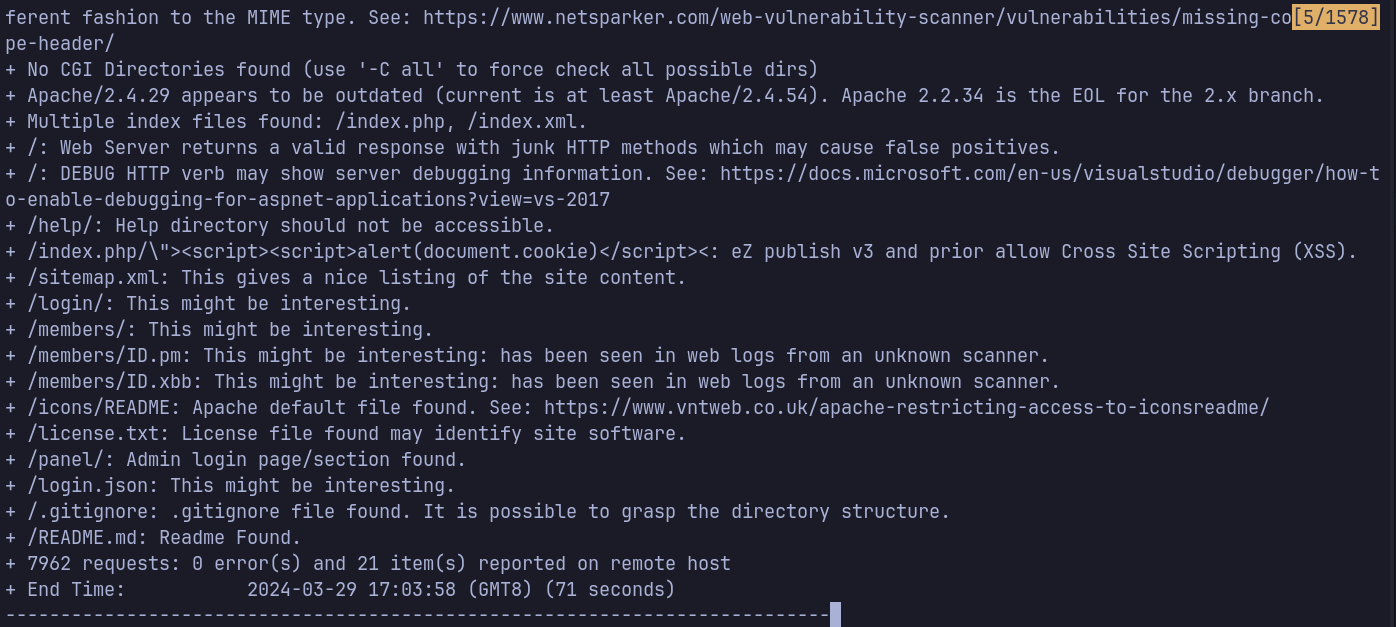Click the /icons/README path text
The image size is (1396, 627).
[104, 408]
